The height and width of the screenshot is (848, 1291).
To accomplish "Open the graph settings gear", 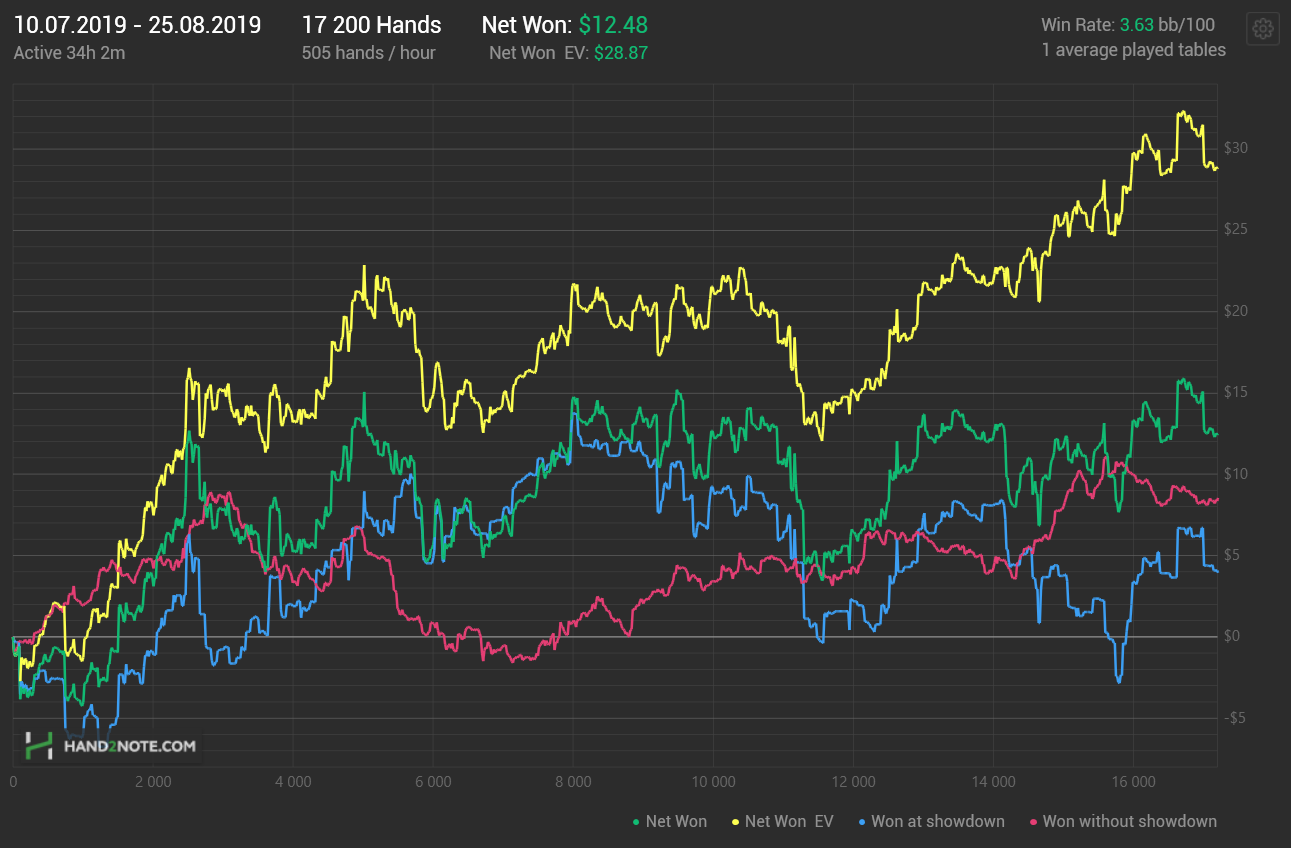I will click(1263, 29).
